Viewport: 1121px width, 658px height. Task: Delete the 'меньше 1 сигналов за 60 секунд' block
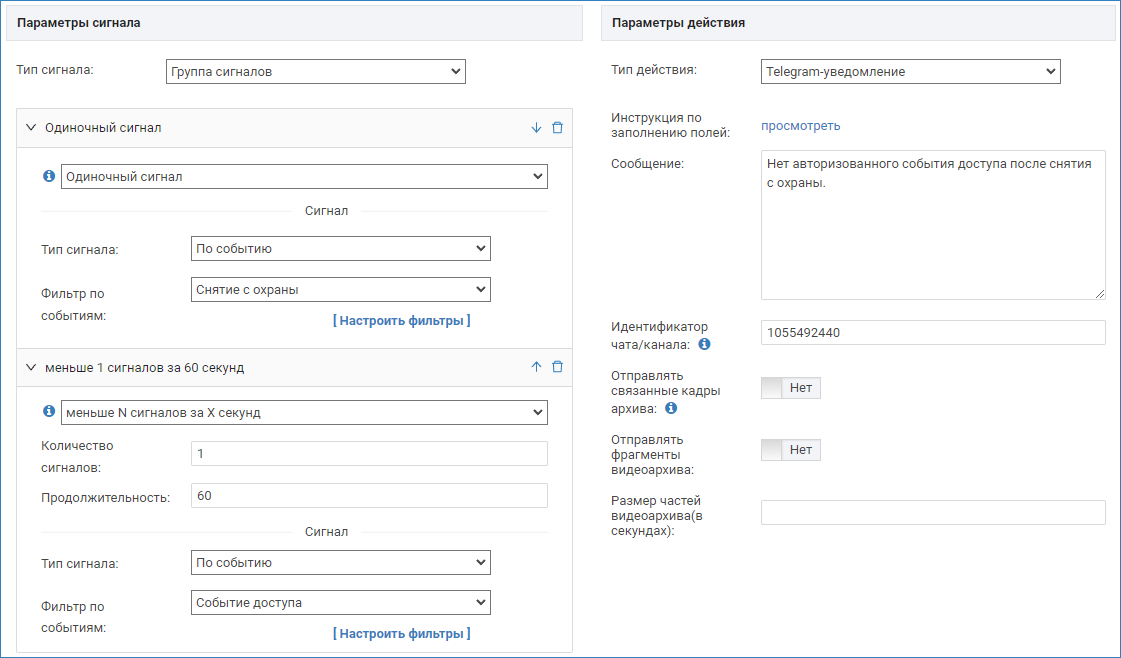pyautogui.click(x=558, y=367)
